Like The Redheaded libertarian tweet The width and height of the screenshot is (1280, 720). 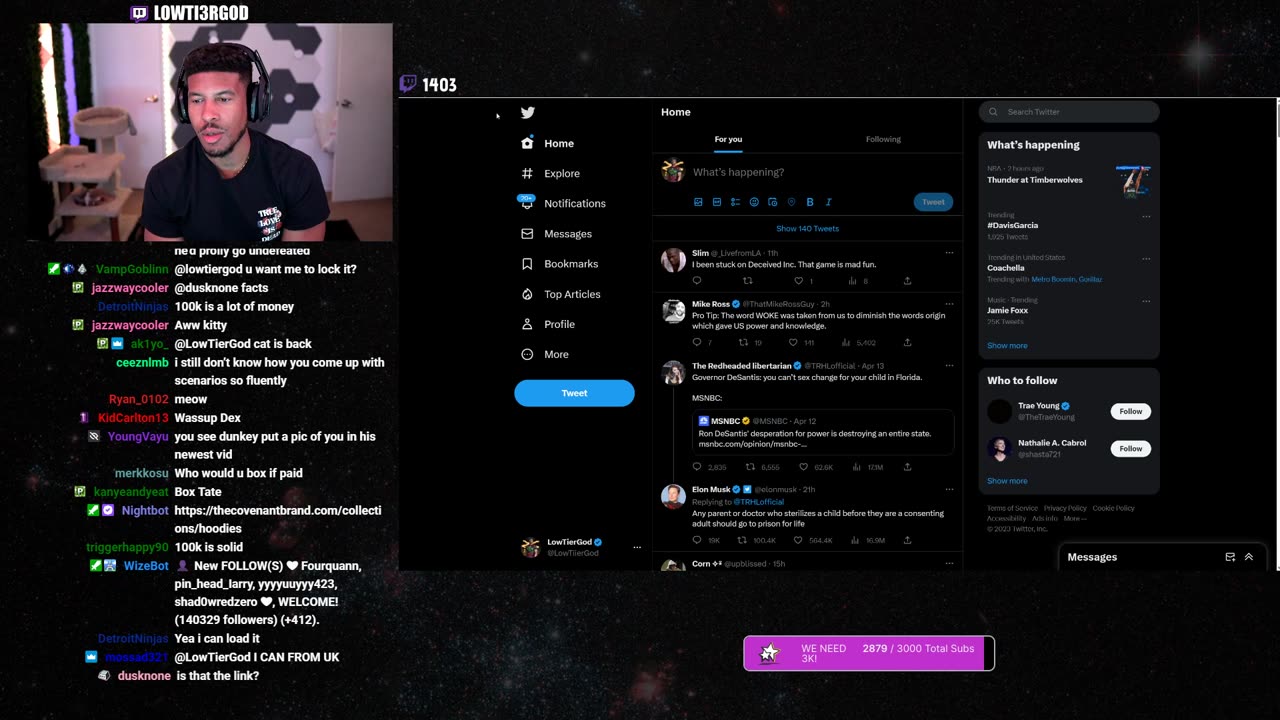click(x=803, y=467)
